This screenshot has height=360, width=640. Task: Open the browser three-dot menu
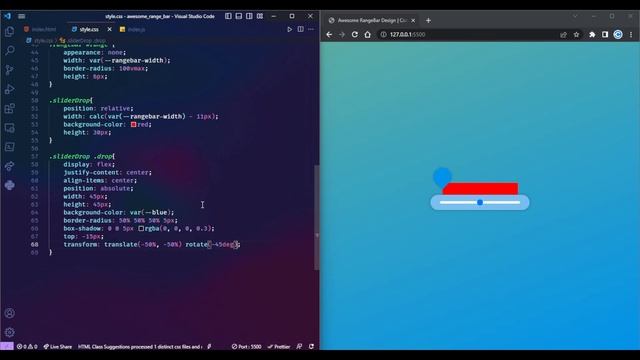[631, 35]
